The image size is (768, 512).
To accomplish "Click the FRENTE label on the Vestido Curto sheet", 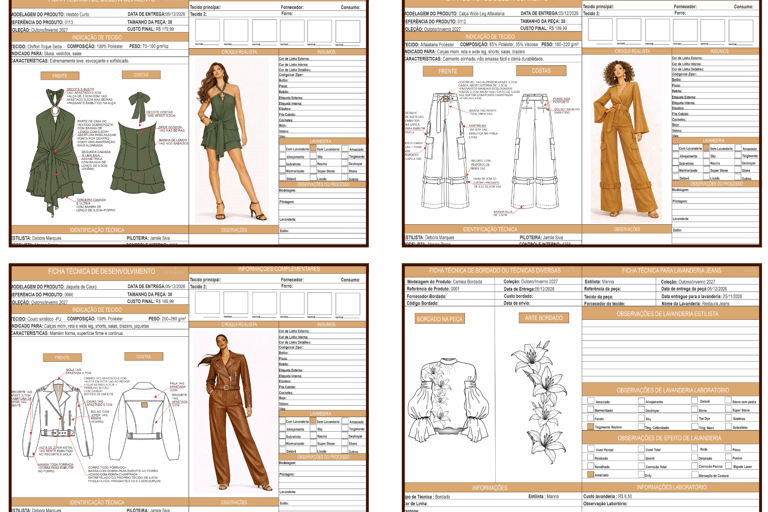I will (x=60, y=76).
